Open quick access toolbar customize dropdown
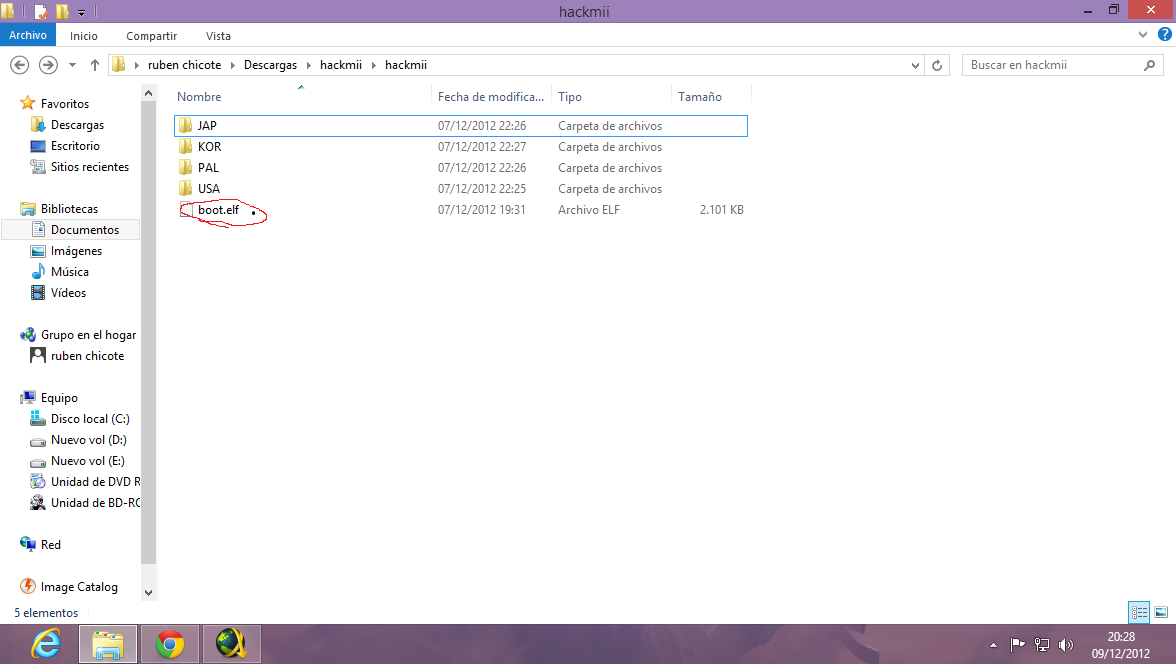This screenshot has width=1176, height=664. pos(81,12)
